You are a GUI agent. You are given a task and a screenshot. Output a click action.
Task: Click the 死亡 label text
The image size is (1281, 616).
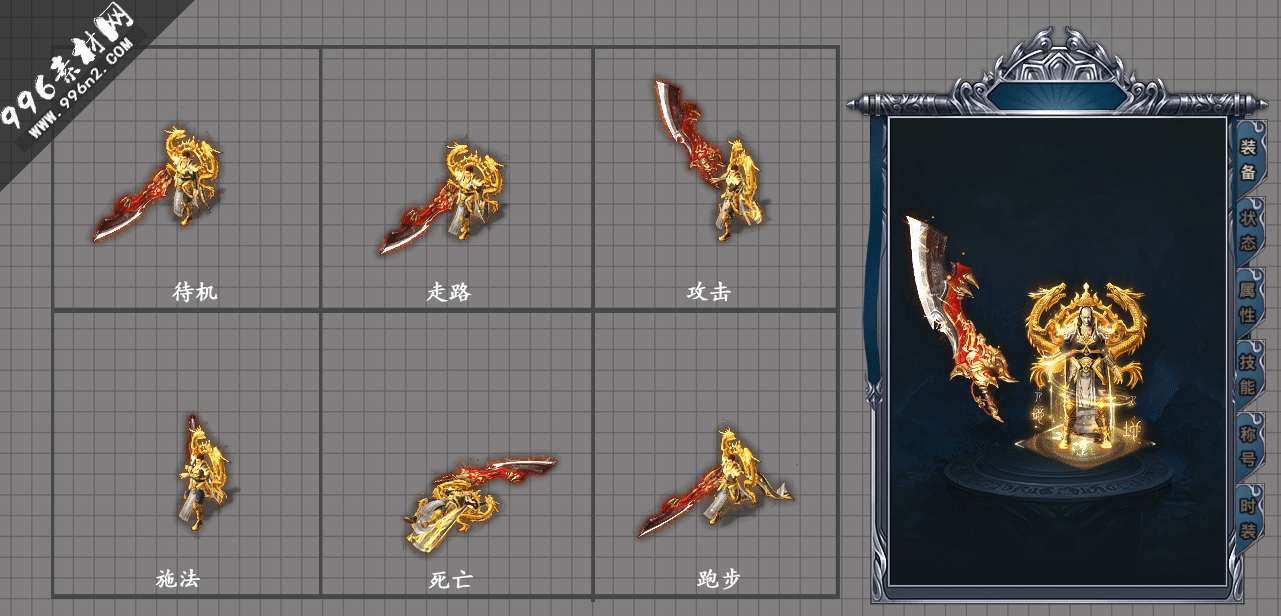tap(450, 579)
